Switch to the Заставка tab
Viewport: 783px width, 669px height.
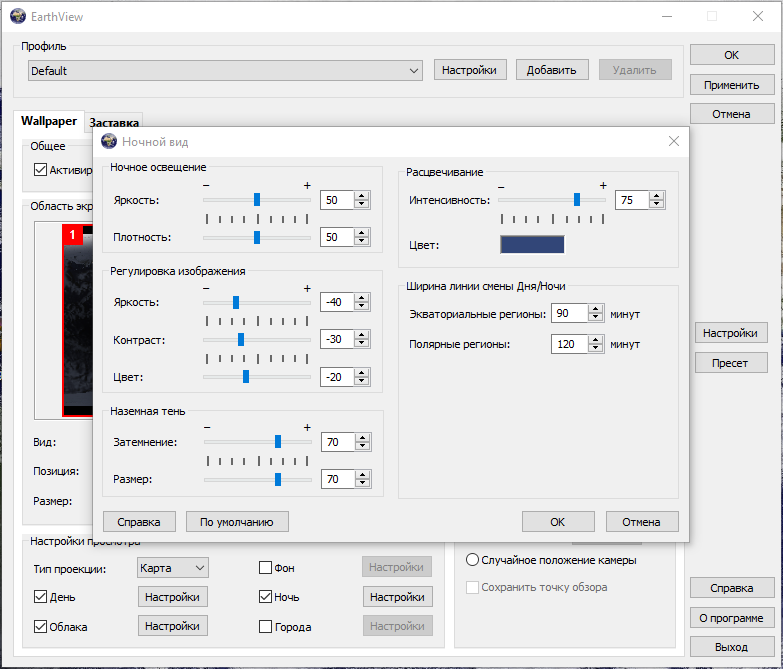tap(114, 122)
